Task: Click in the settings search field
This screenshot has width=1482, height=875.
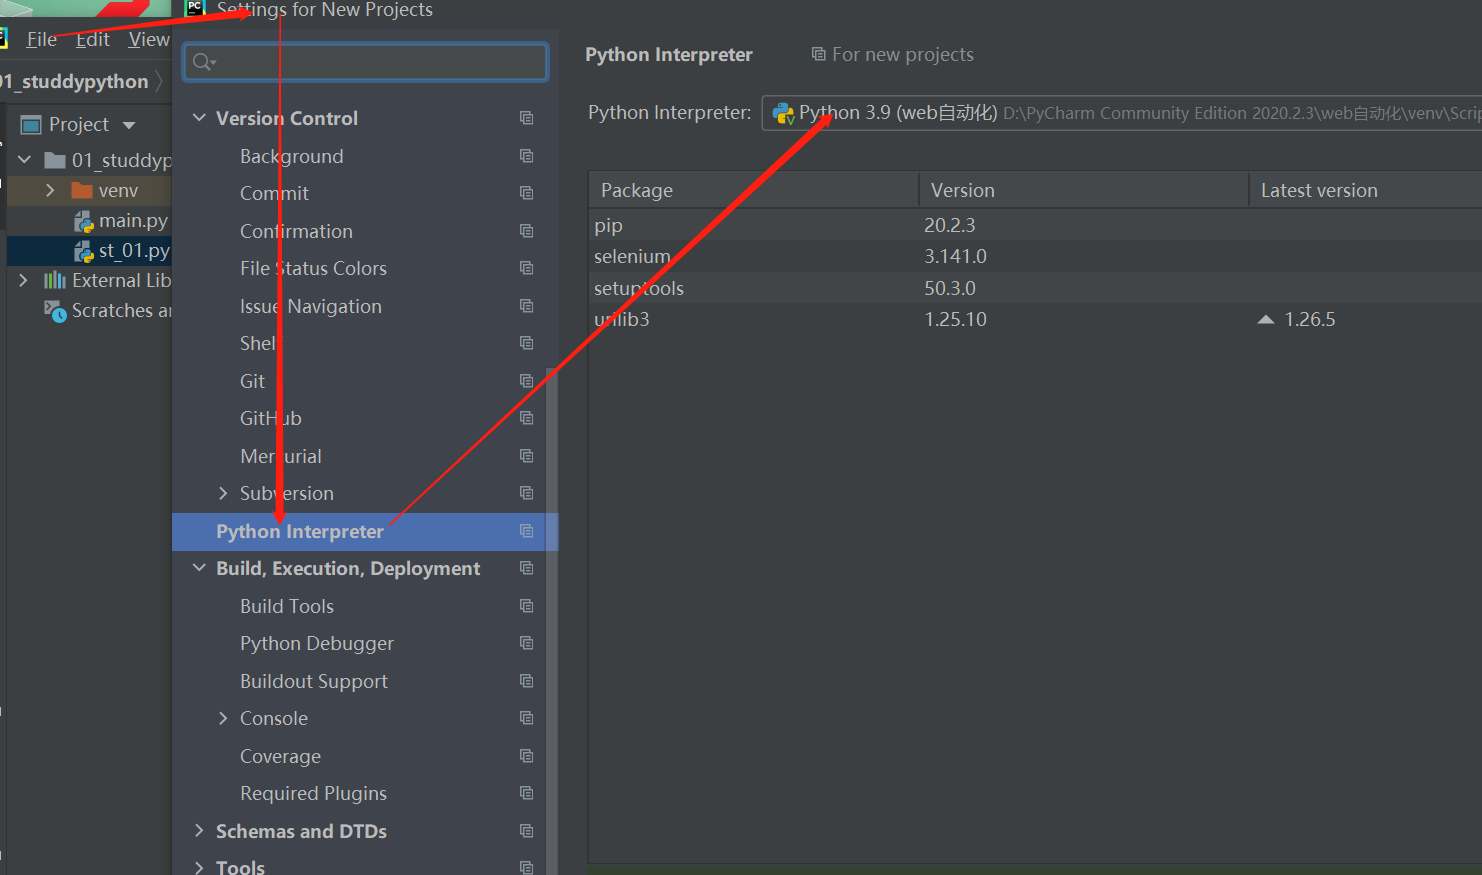Action: click(366, 62)
